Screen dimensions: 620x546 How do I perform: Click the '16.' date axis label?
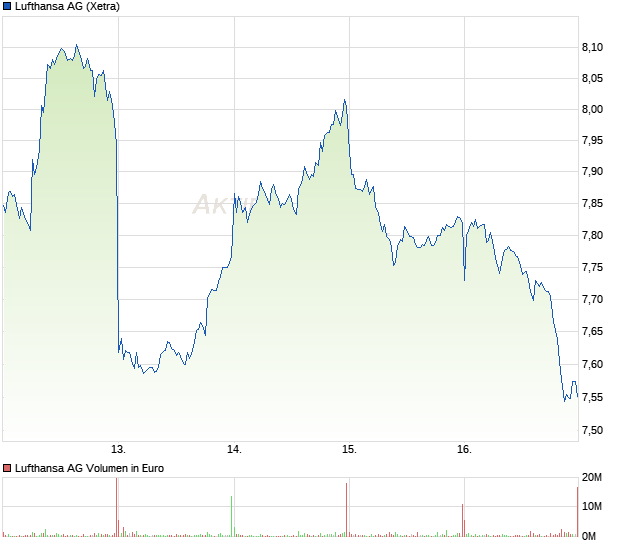tap(464, 450)
